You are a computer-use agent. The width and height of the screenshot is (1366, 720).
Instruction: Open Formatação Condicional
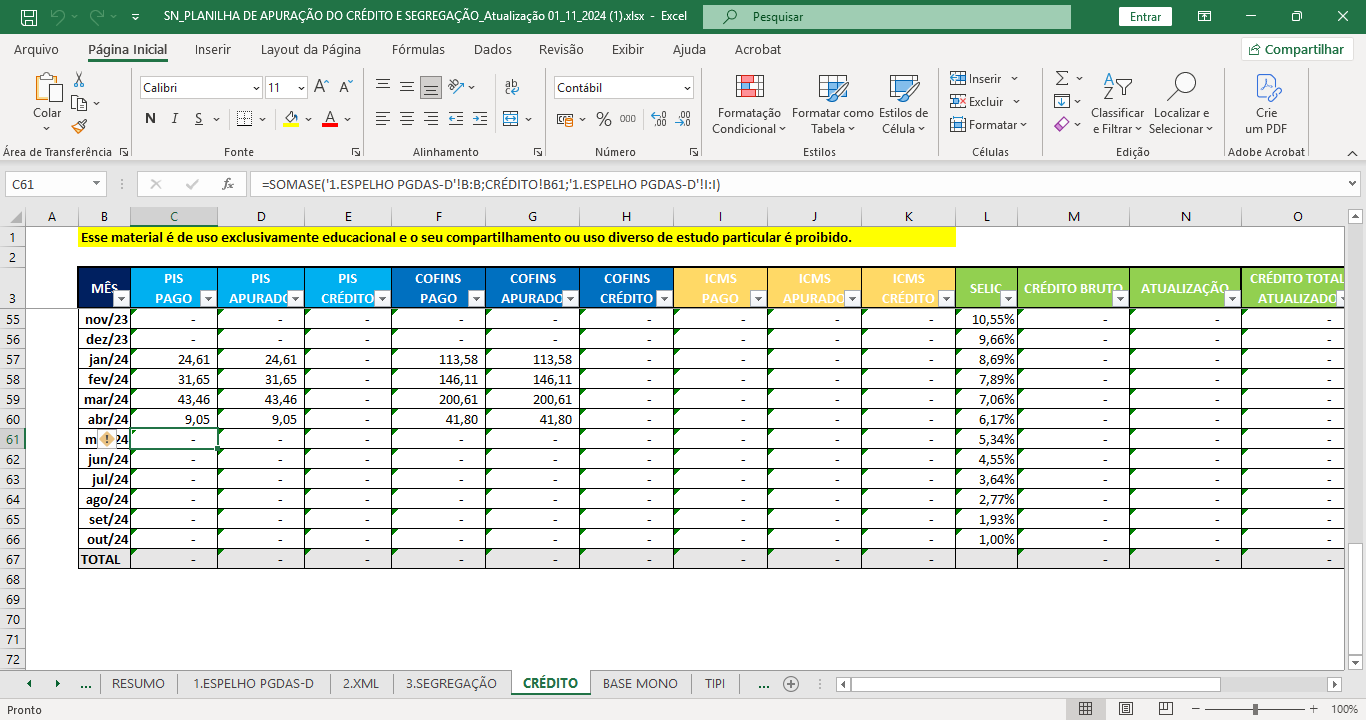coord(749,104)
